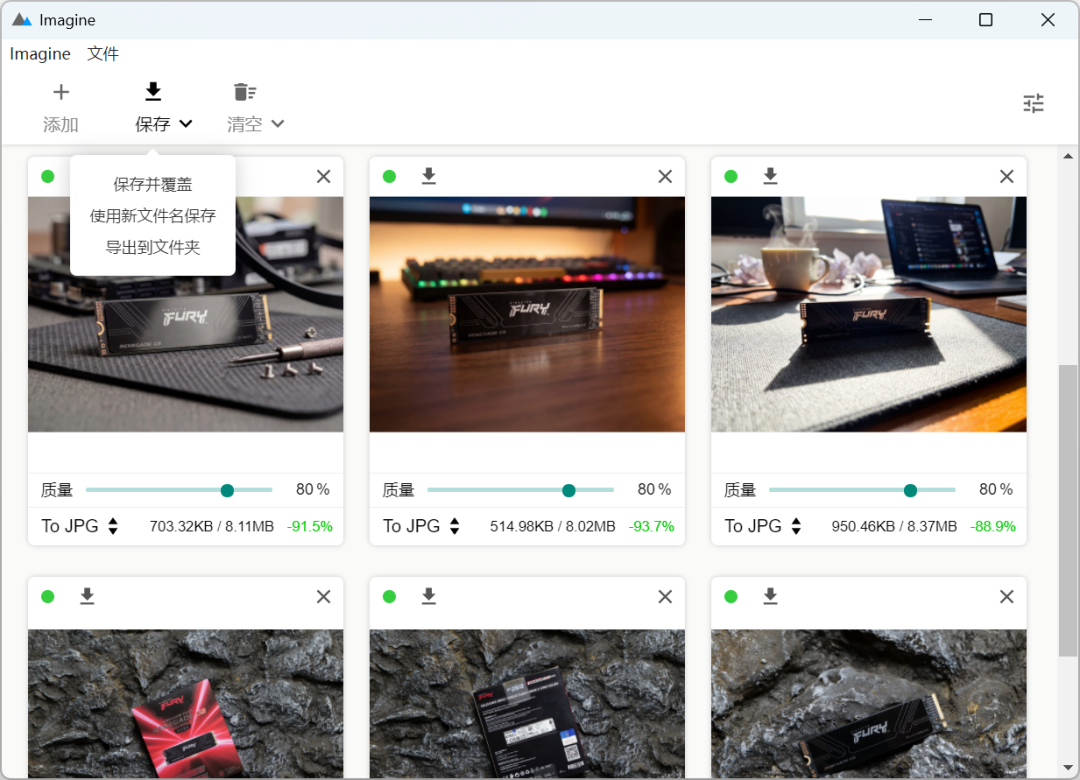This screenshot has height=780, width=1080.
Task: Choose 保存并覆盖 from the save menu
Action: [152, 185]
